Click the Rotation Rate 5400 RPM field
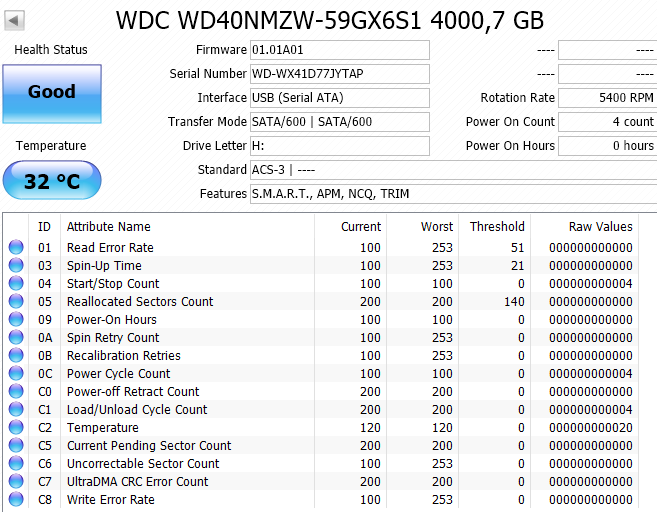This screenshot has width=657, height=512. pos(607,98)
